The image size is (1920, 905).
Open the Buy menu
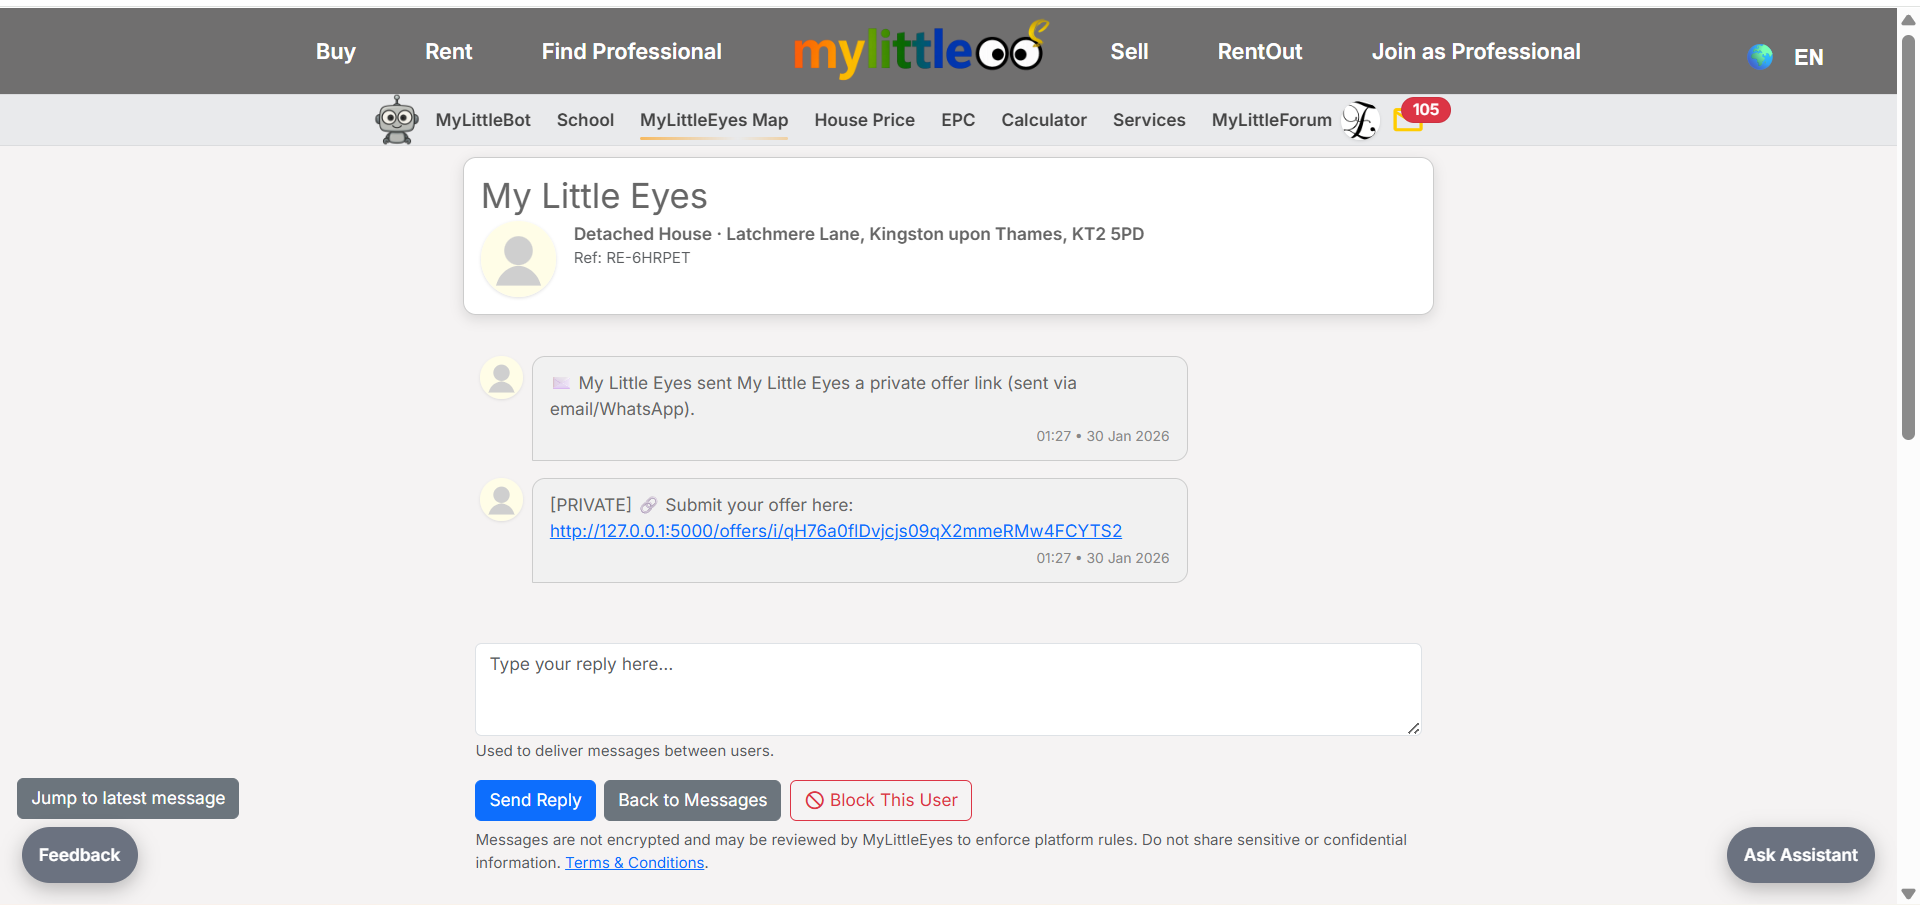point(336,52)
